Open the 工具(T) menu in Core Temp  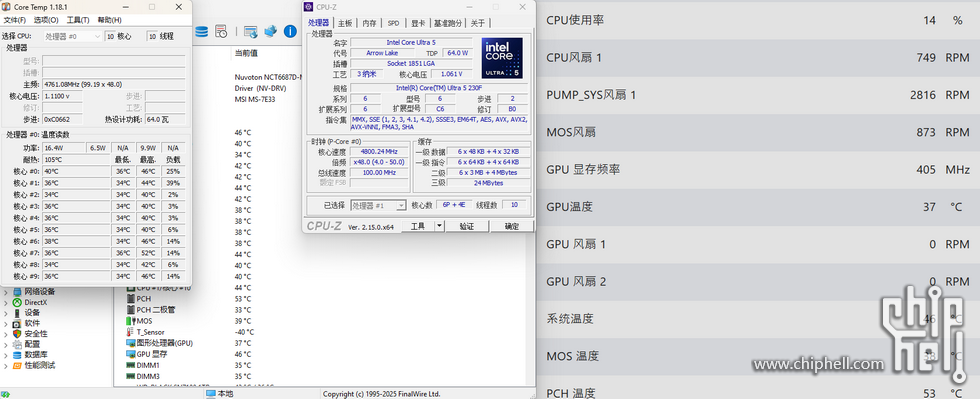pos(78,20)
